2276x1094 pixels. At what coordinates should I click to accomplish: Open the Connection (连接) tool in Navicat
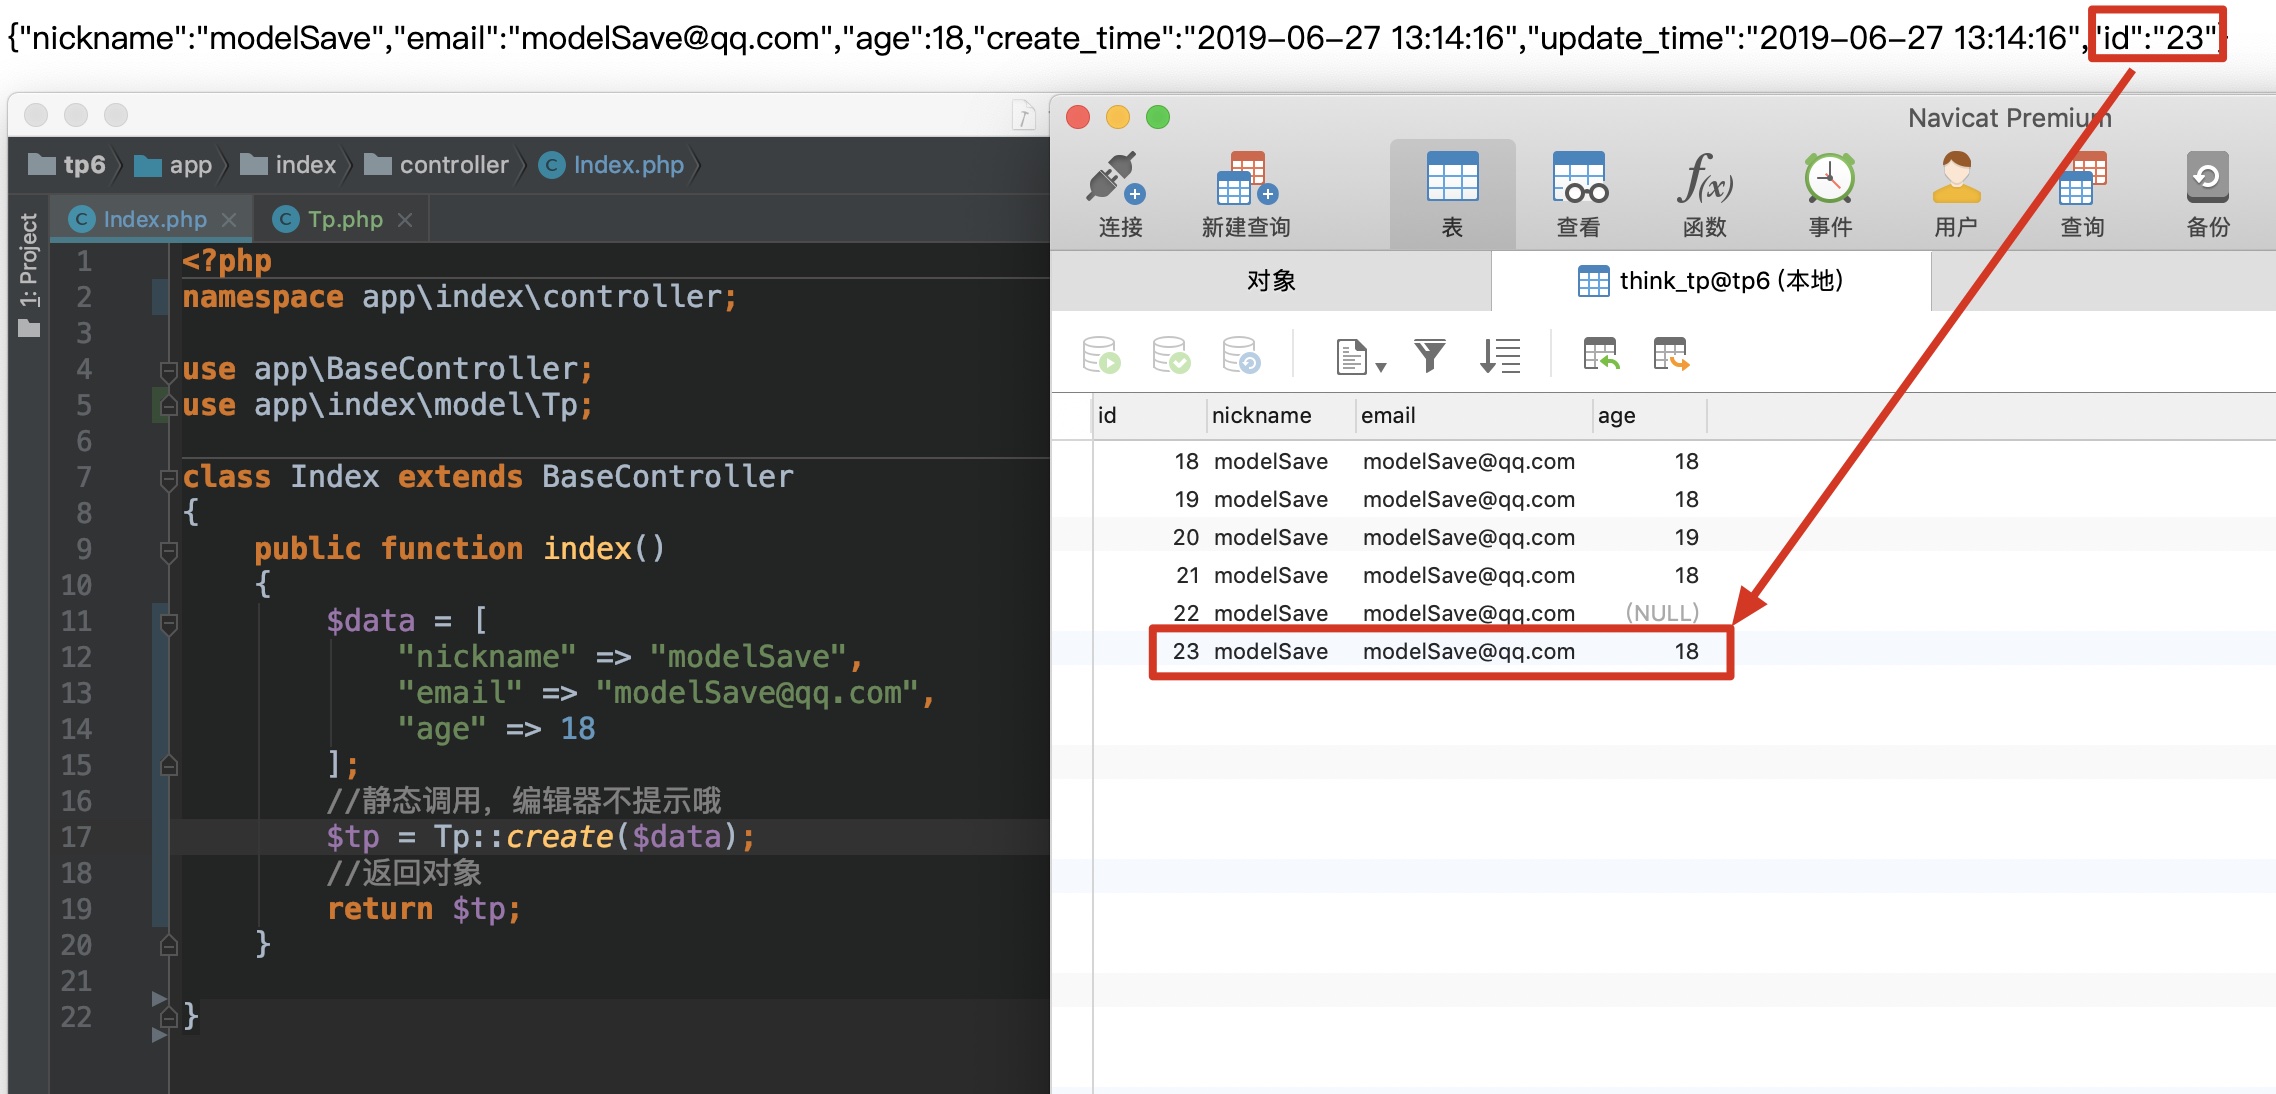coord(1119,196)
